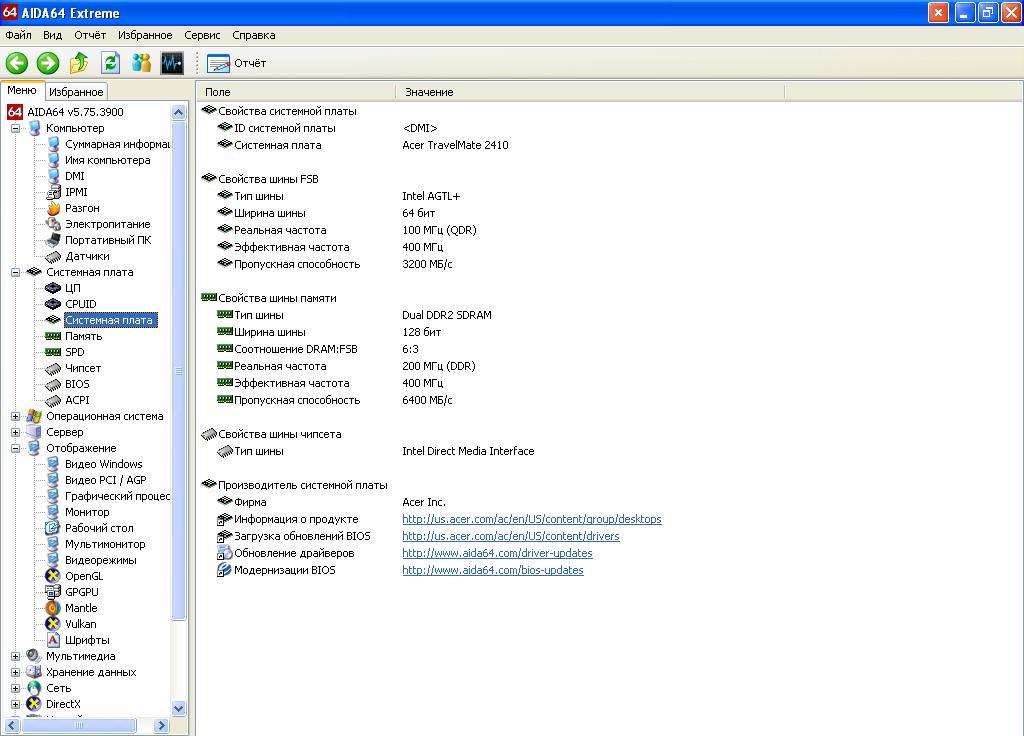Image resolution: width=1024 pixels, height=736 pixels.
Task: Select Имя компьютера in the tree
Action: (108, 160)
